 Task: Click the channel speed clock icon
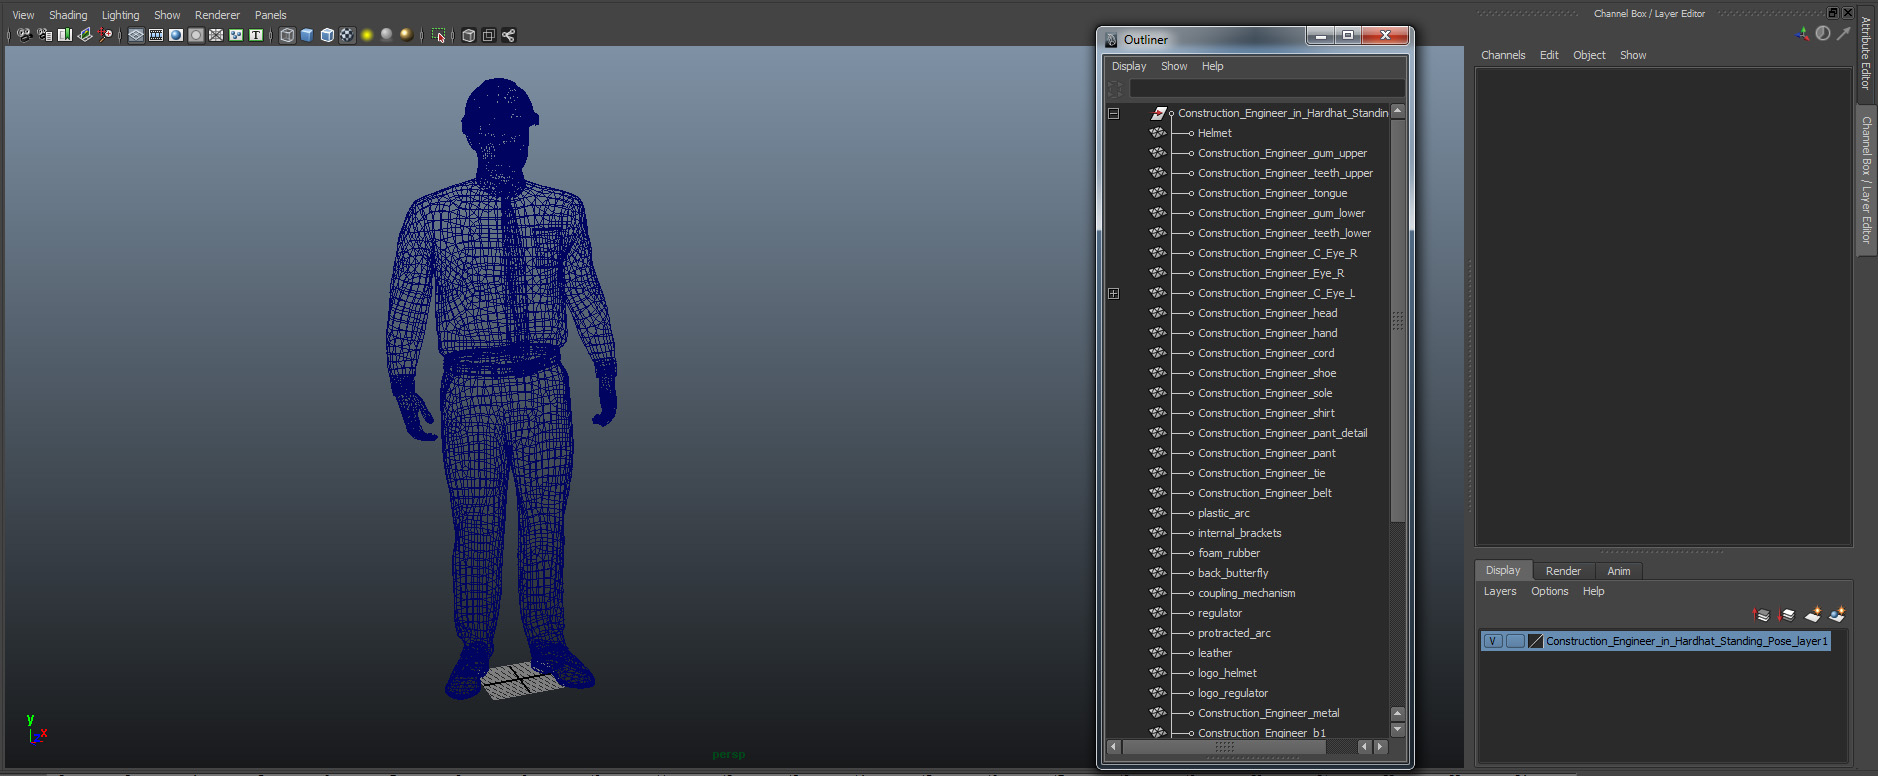(x=1823, y=34)
